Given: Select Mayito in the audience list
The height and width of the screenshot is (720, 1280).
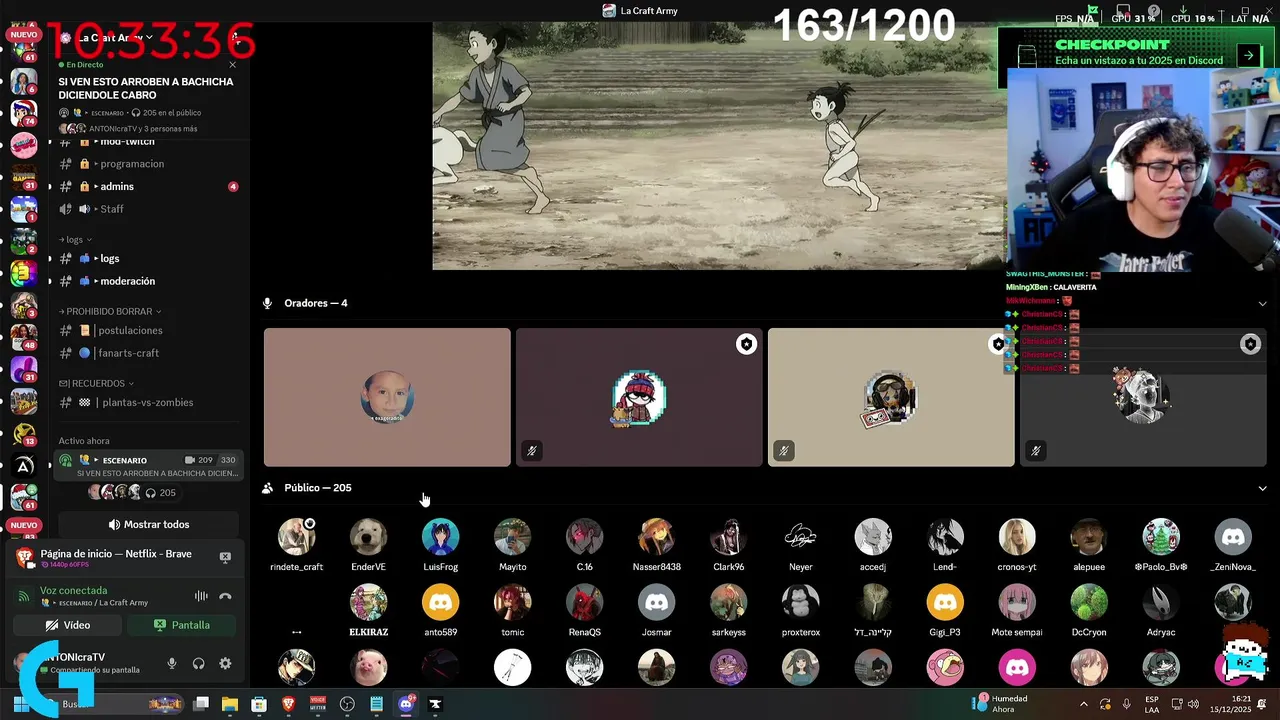Looking at the screenshot, I should point(512,545).
